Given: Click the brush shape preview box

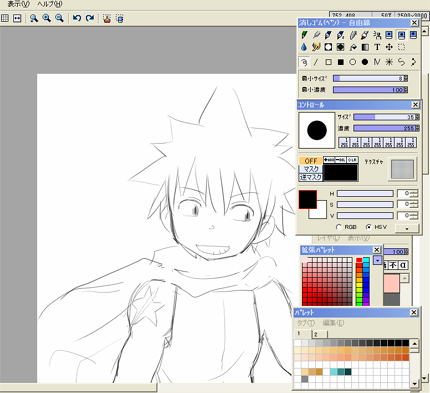Looking at the screenshot, I should [x=317, y=130].
